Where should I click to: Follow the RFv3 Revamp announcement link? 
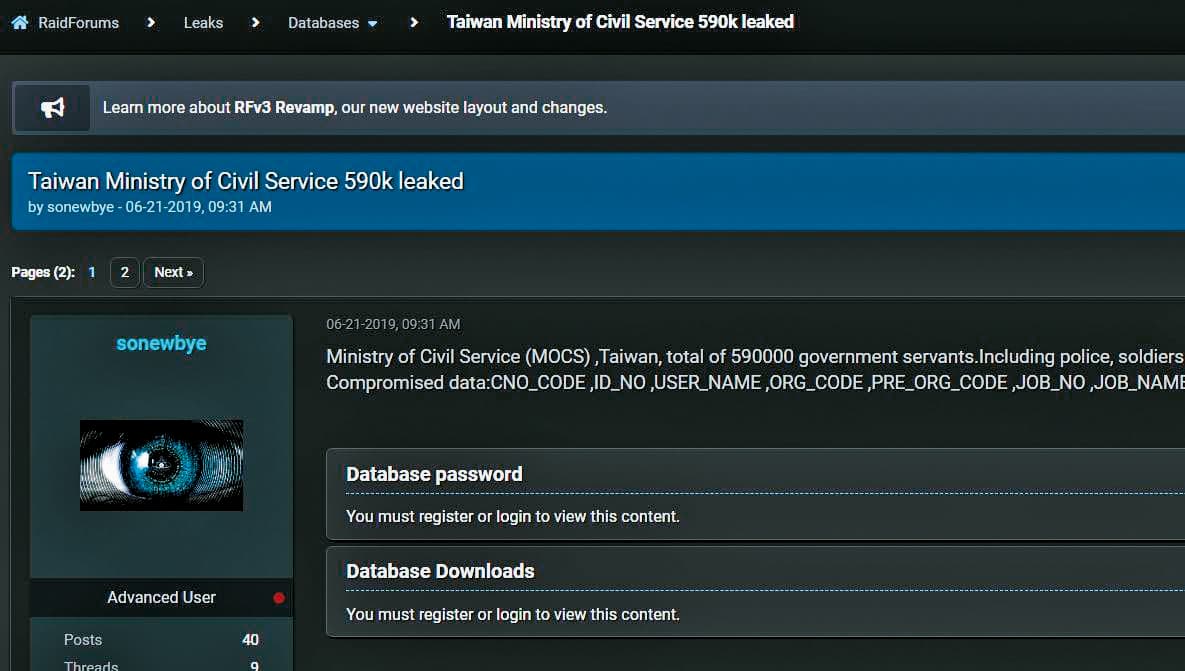(283, 107)
